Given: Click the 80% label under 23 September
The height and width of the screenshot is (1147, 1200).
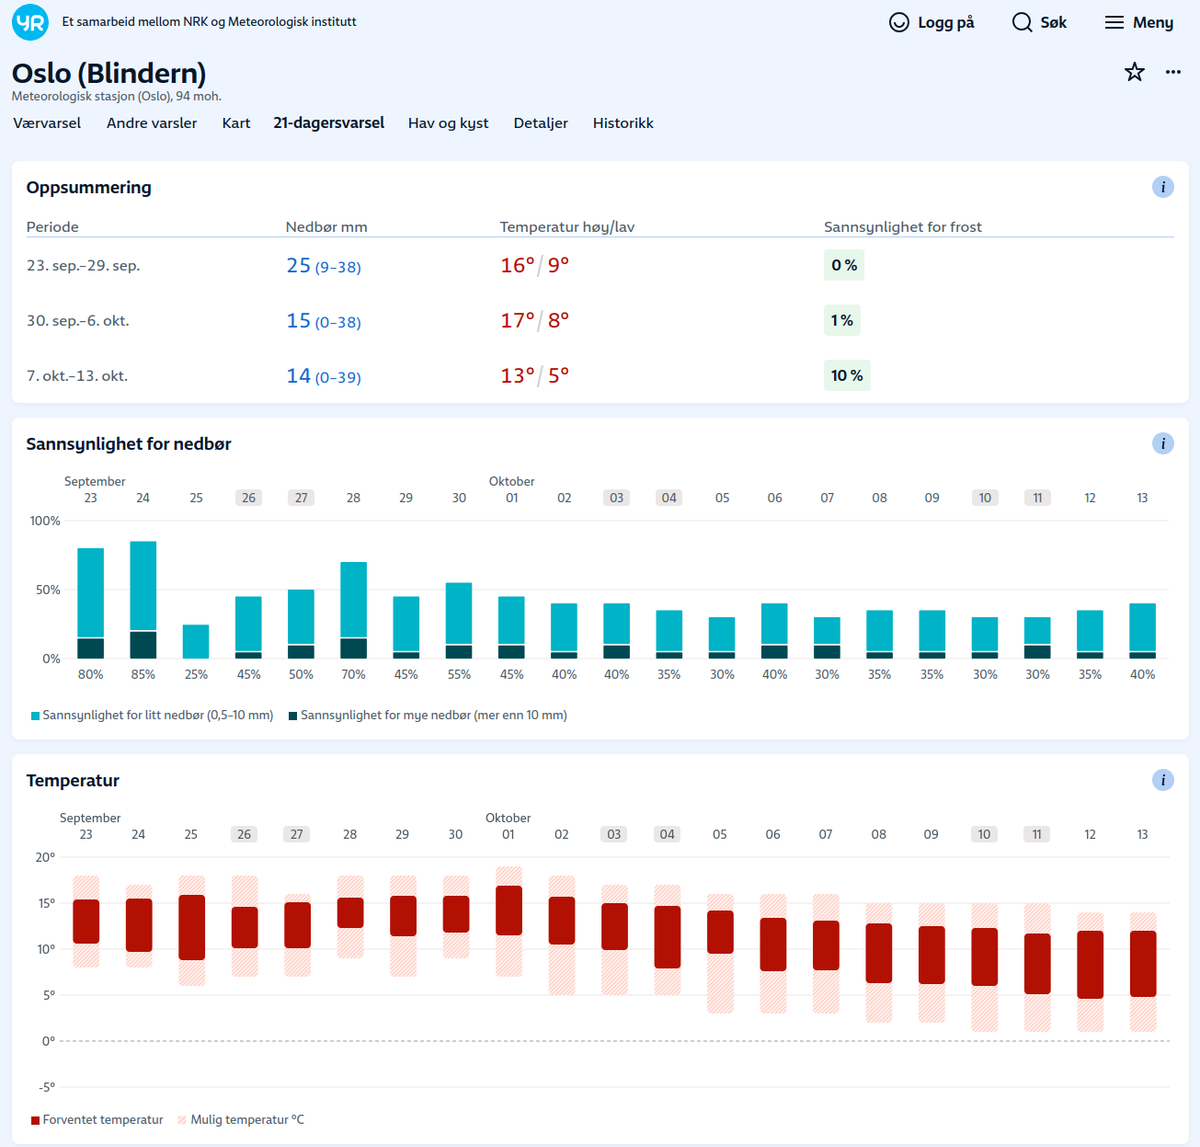Looking at the screenshot, I should tap(91, 675).
